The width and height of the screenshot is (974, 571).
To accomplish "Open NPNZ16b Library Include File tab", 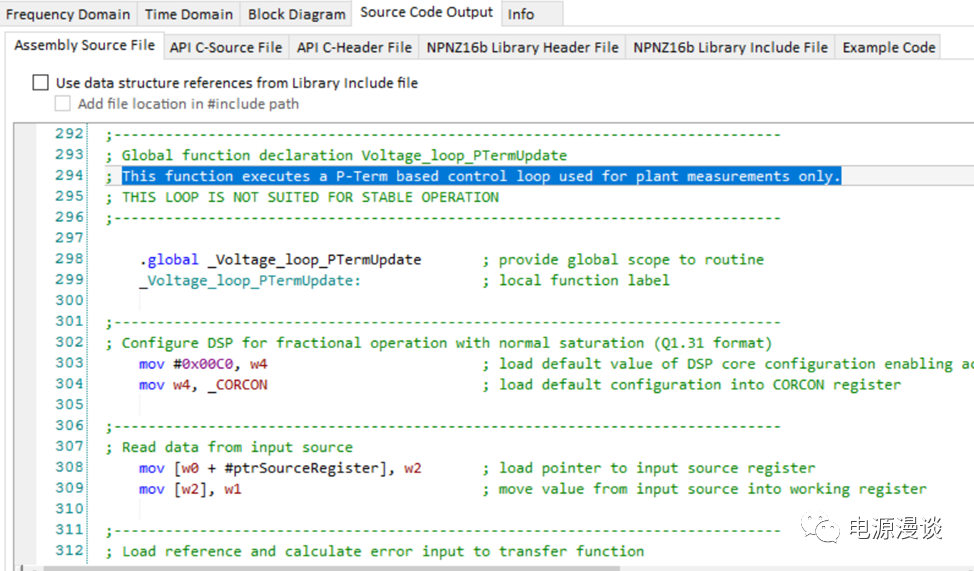I will tap(730, 47).
